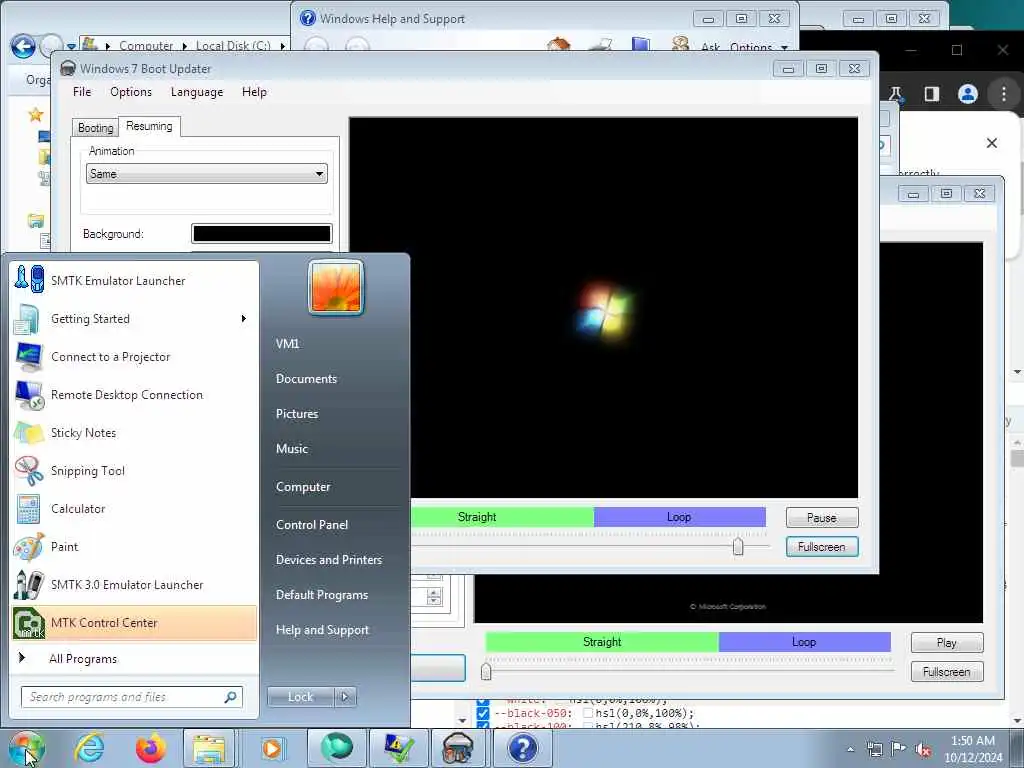Click the network tray icon

tap(874, 749)
